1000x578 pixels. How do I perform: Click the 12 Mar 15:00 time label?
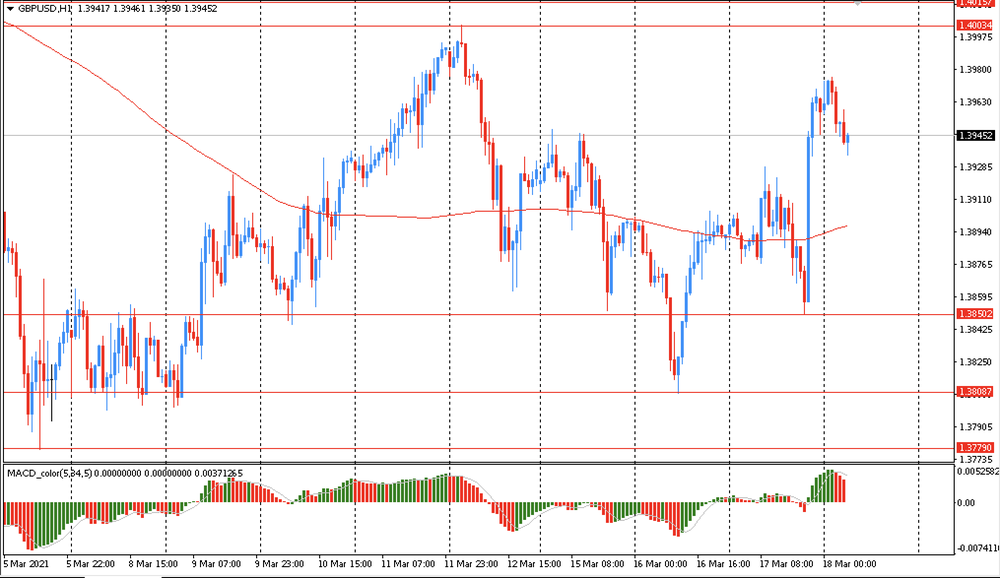pyautogui.click(x=535, y=565)
